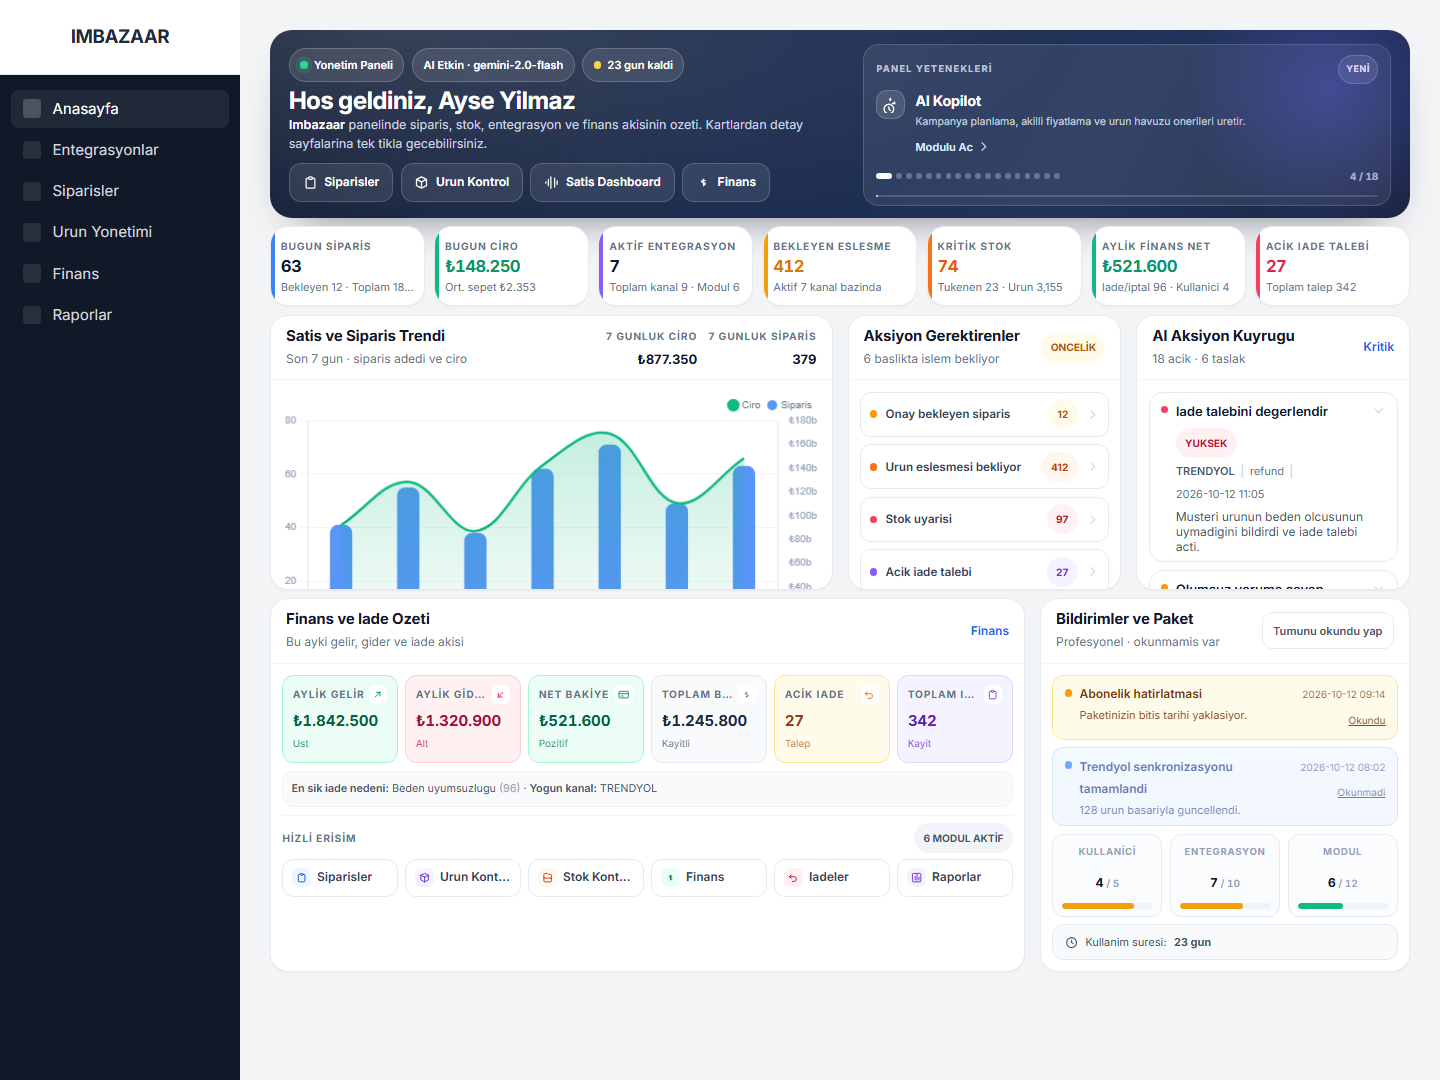
Task: Click the clock icon beside Kullanim suresi
Action: (1072, 943)
